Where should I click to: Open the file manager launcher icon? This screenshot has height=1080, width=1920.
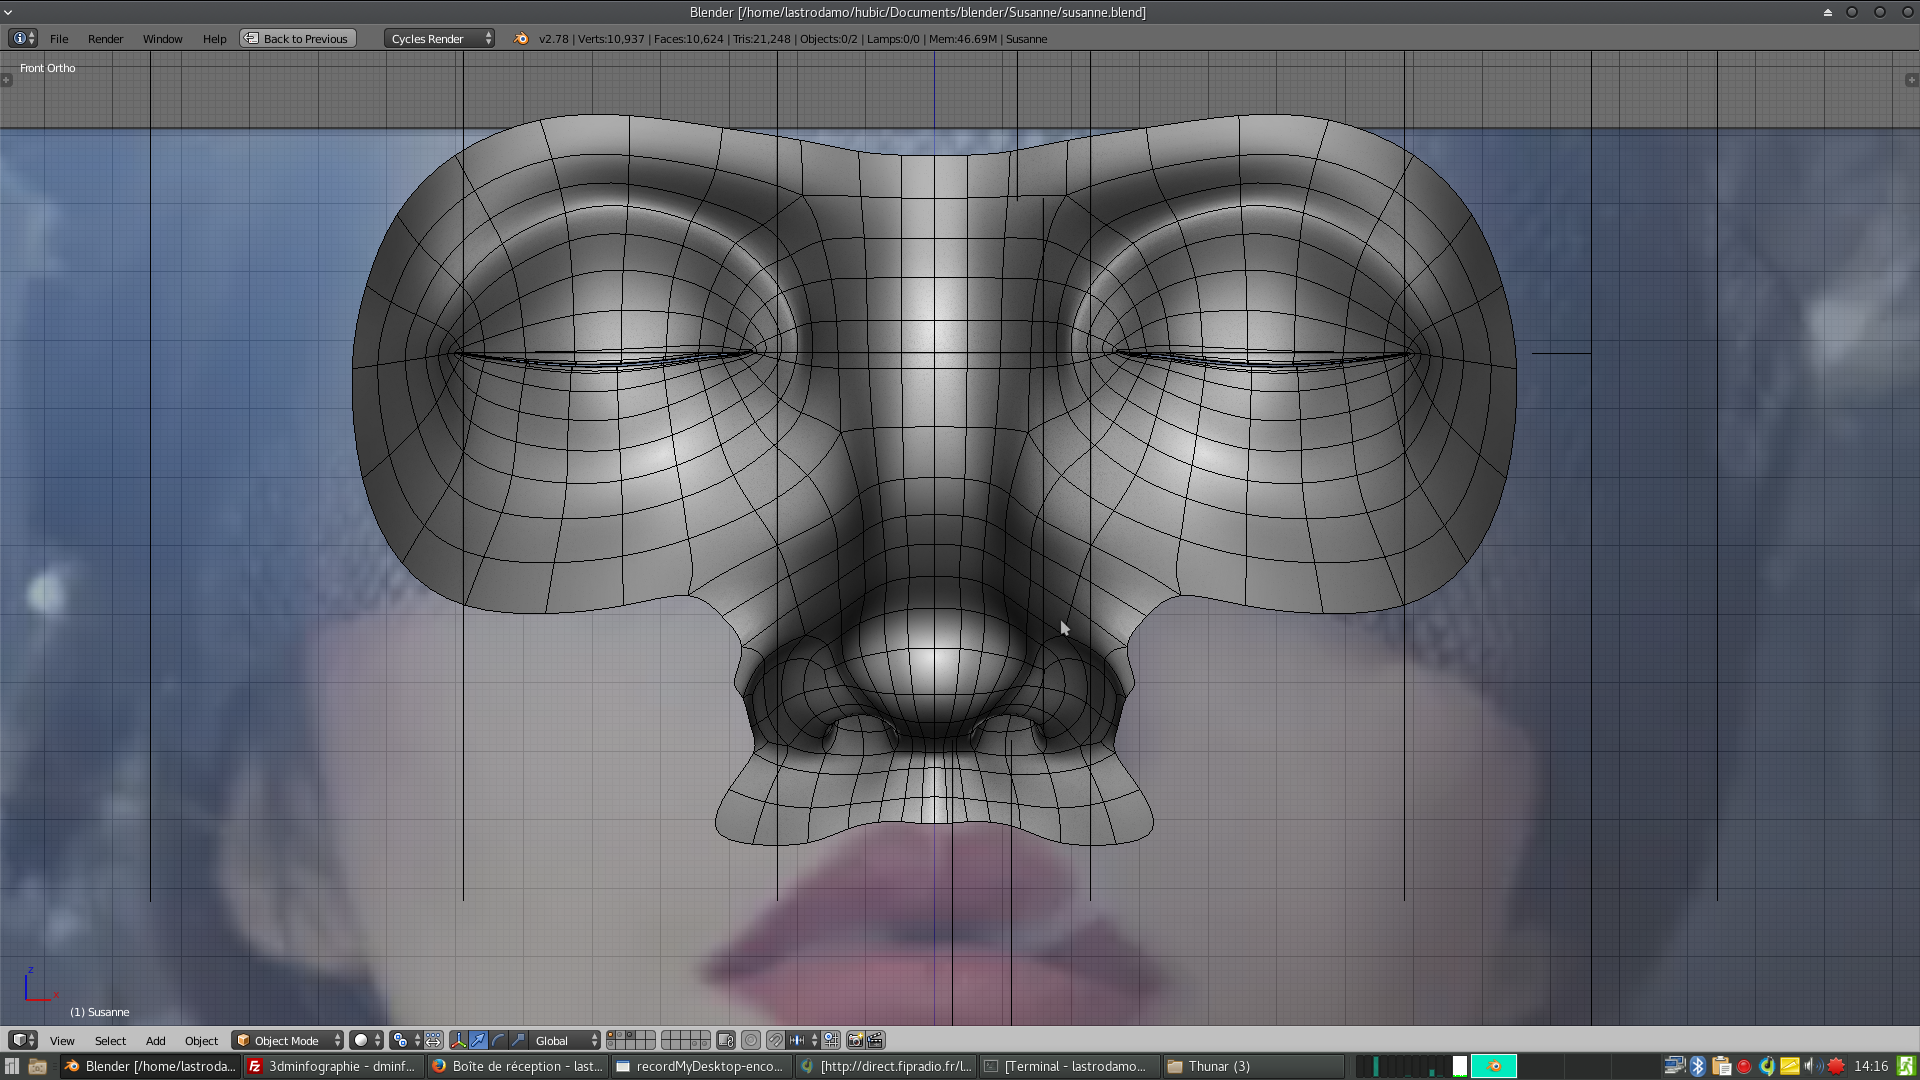coord(38,1066)
